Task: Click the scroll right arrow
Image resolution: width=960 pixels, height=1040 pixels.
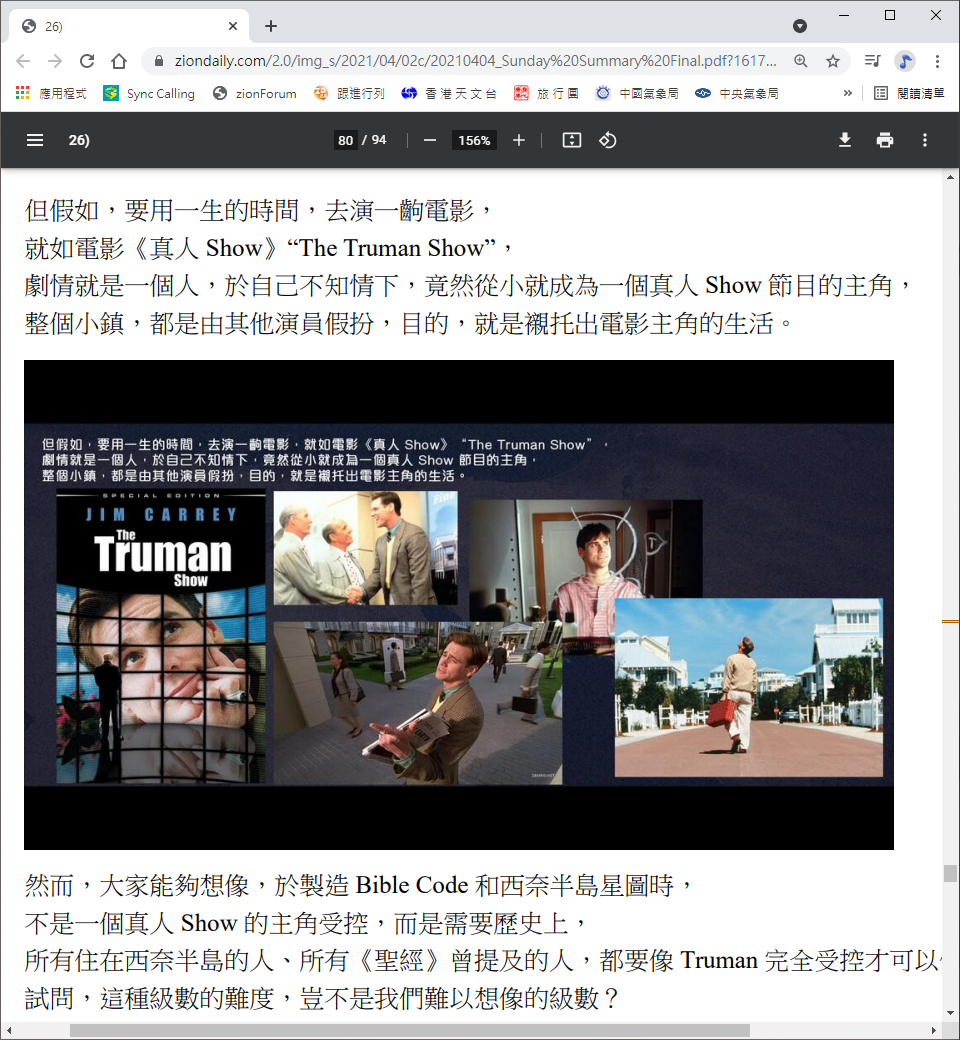Action: pyautogui.click(x=933, y=1031)
